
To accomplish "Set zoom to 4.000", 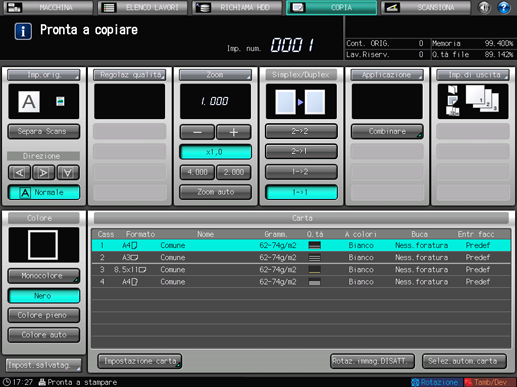I will tap(197, 172).
